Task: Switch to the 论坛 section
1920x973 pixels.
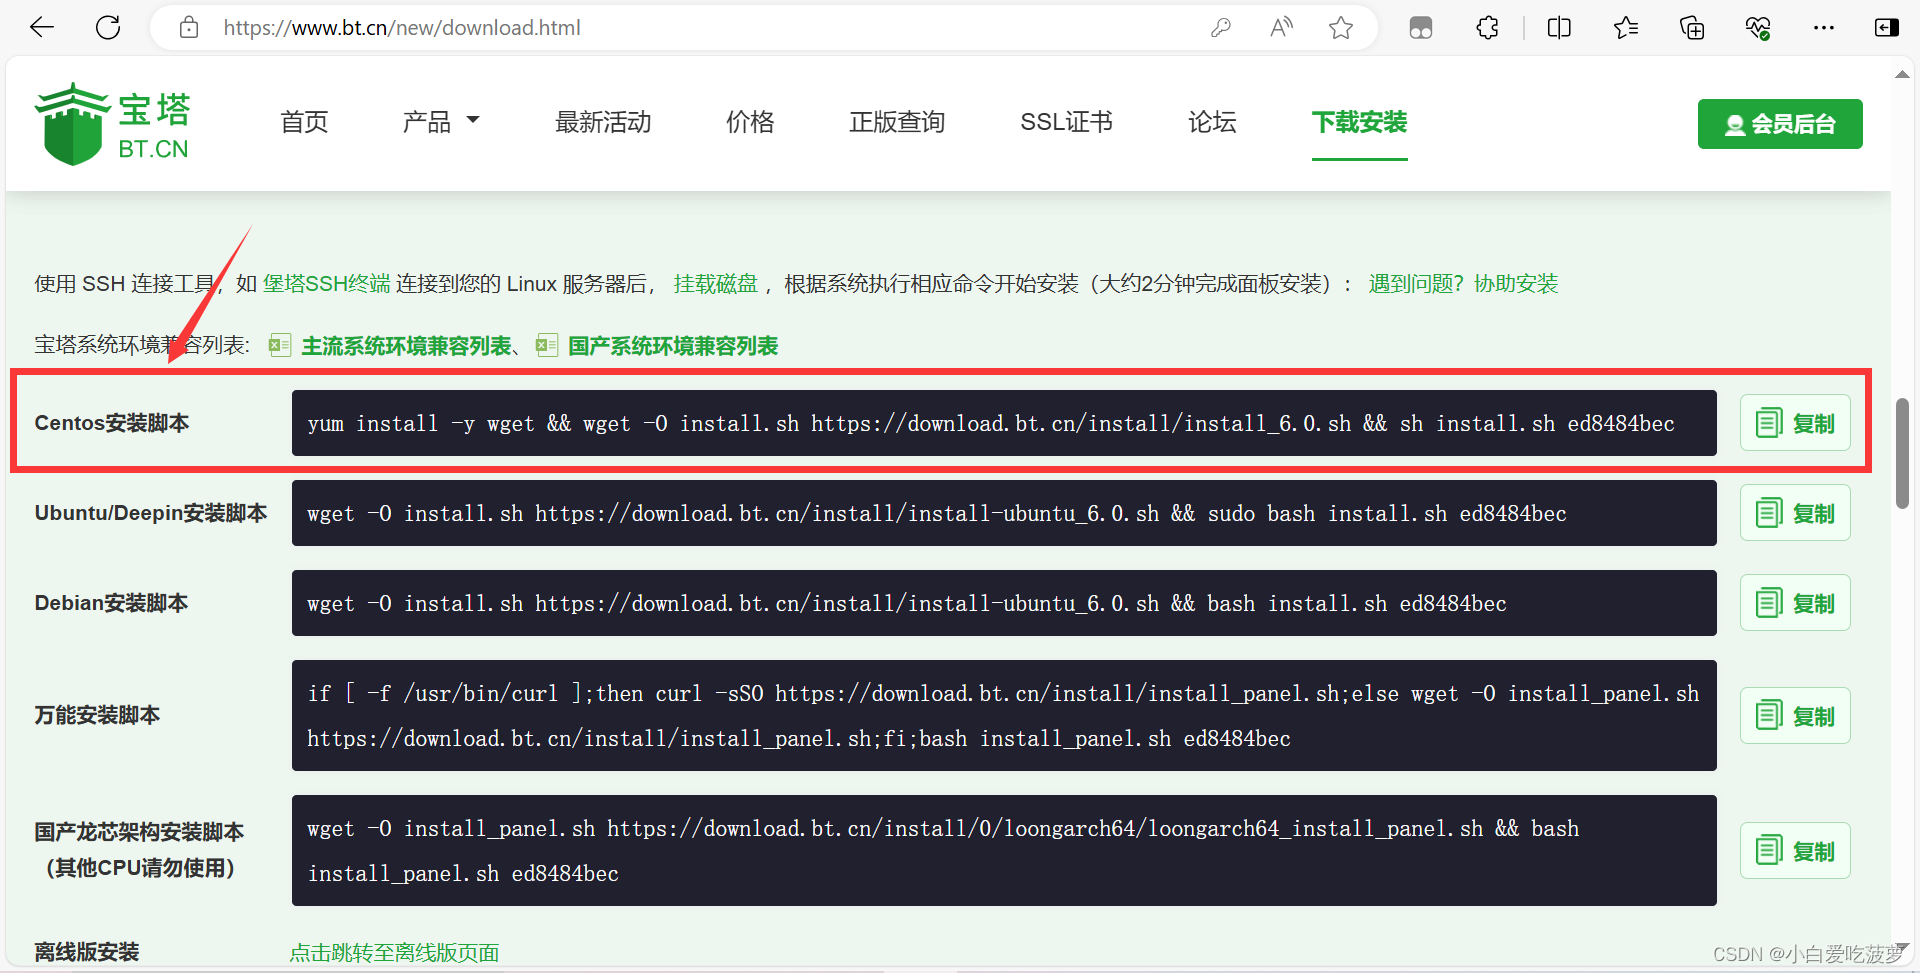Action: (x=1211, y=122)
